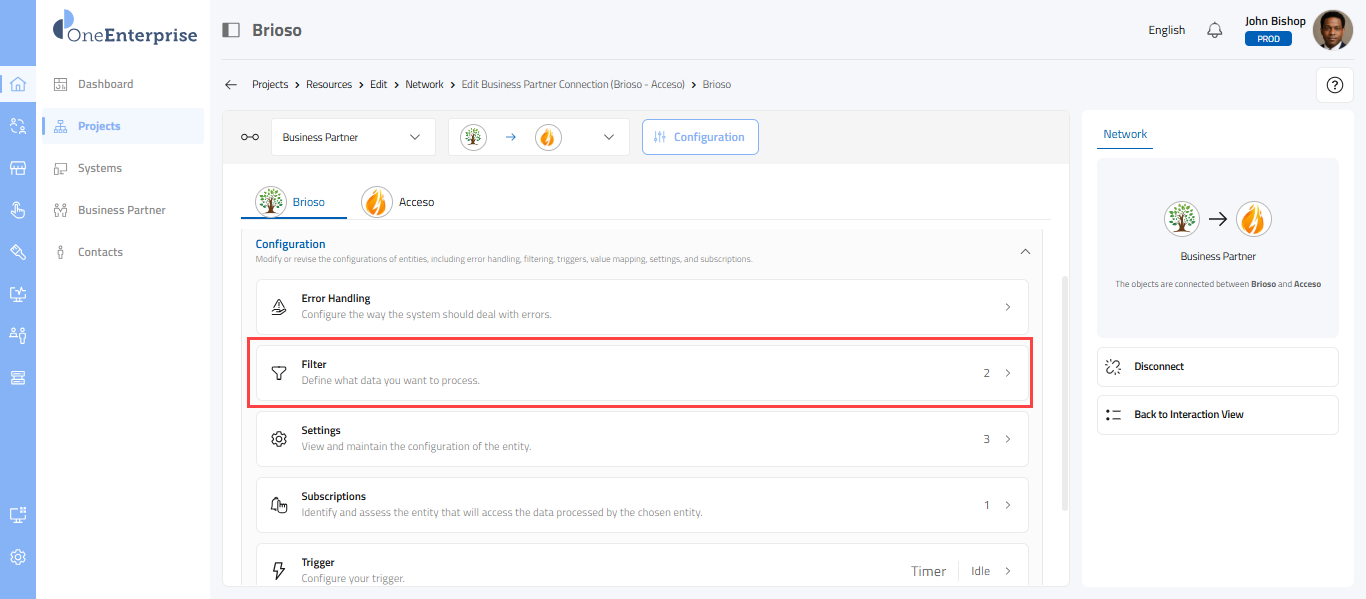Screen dimensions: 1366x599
Task: Click Resources in the breadcrumb trail
Action: [328, 85]
